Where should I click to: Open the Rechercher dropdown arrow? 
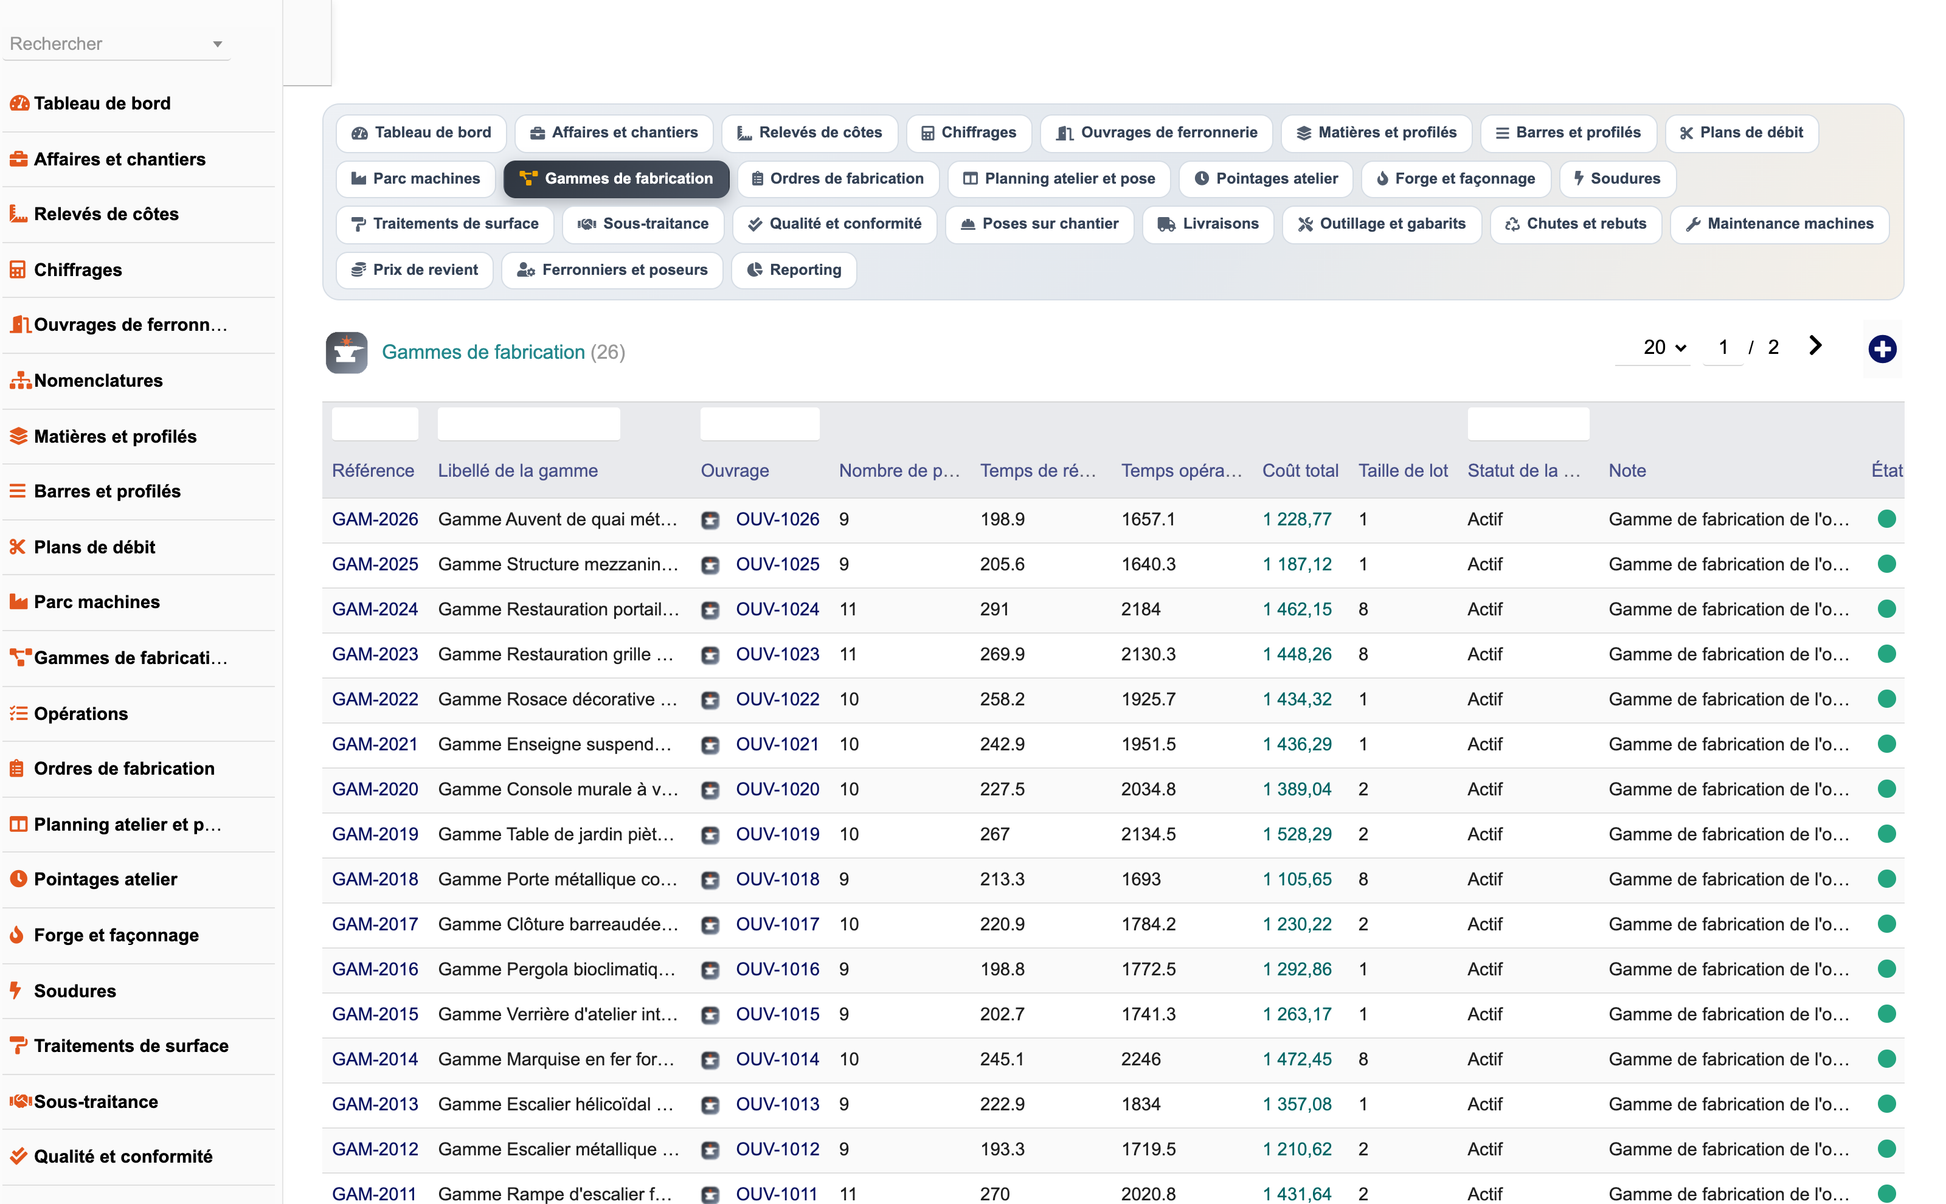[x=218, y=44]
